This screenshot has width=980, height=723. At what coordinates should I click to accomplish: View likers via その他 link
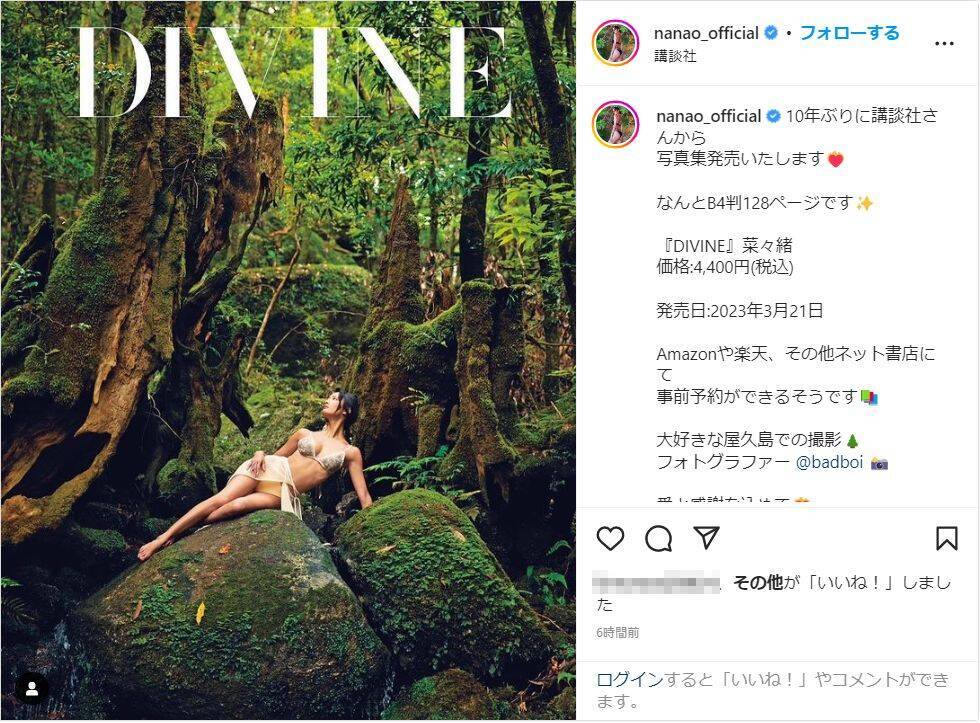(758, 583)
